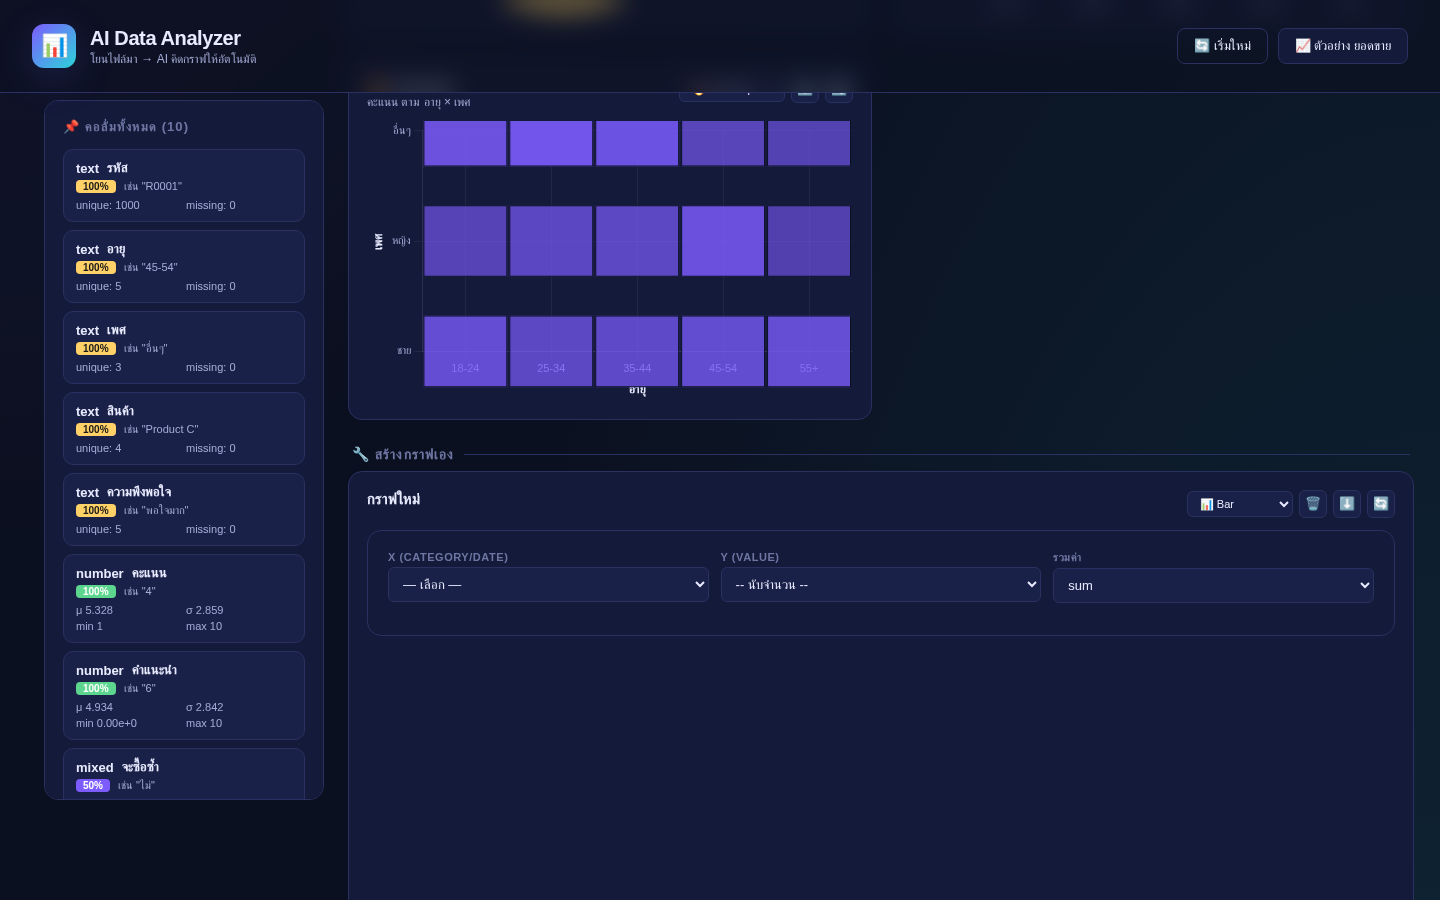Click heatmap cell for อื่นๆ and 25-34
This screenshot has width=1440, height=900.
coord(551,144)
